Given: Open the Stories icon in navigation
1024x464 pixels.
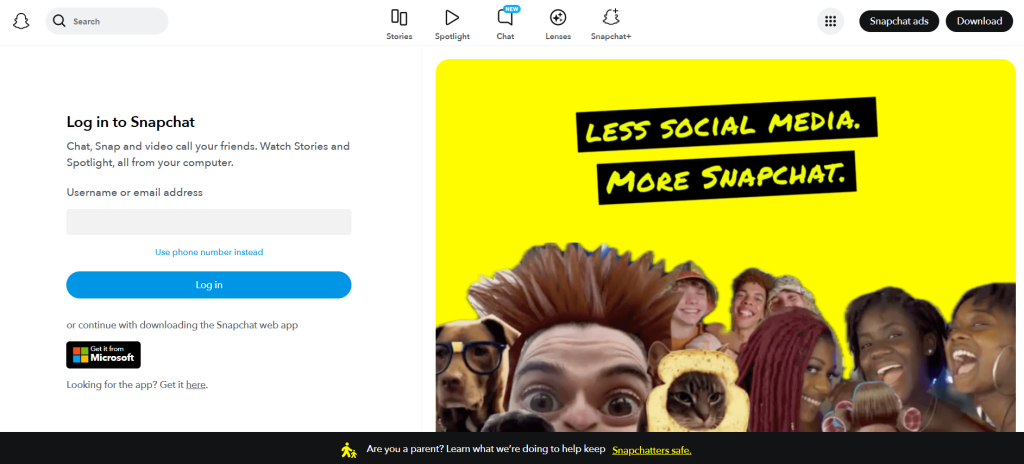Looking at the screenshot, I should click(x=399, y=18).
